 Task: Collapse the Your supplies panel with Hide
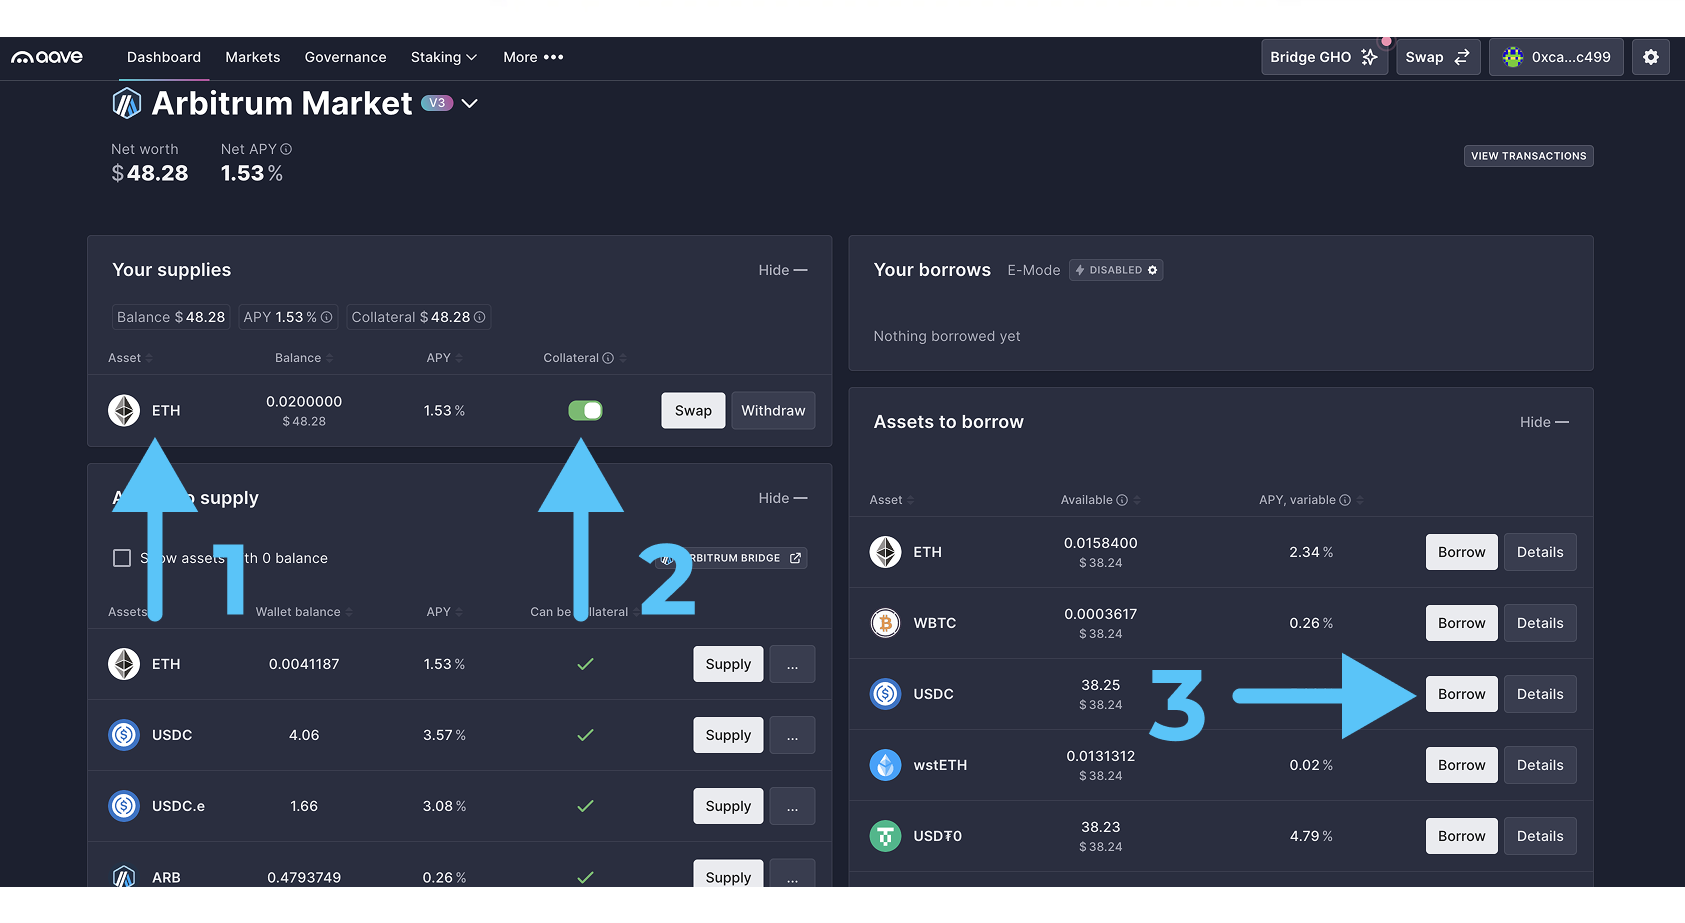coord(782,270)
